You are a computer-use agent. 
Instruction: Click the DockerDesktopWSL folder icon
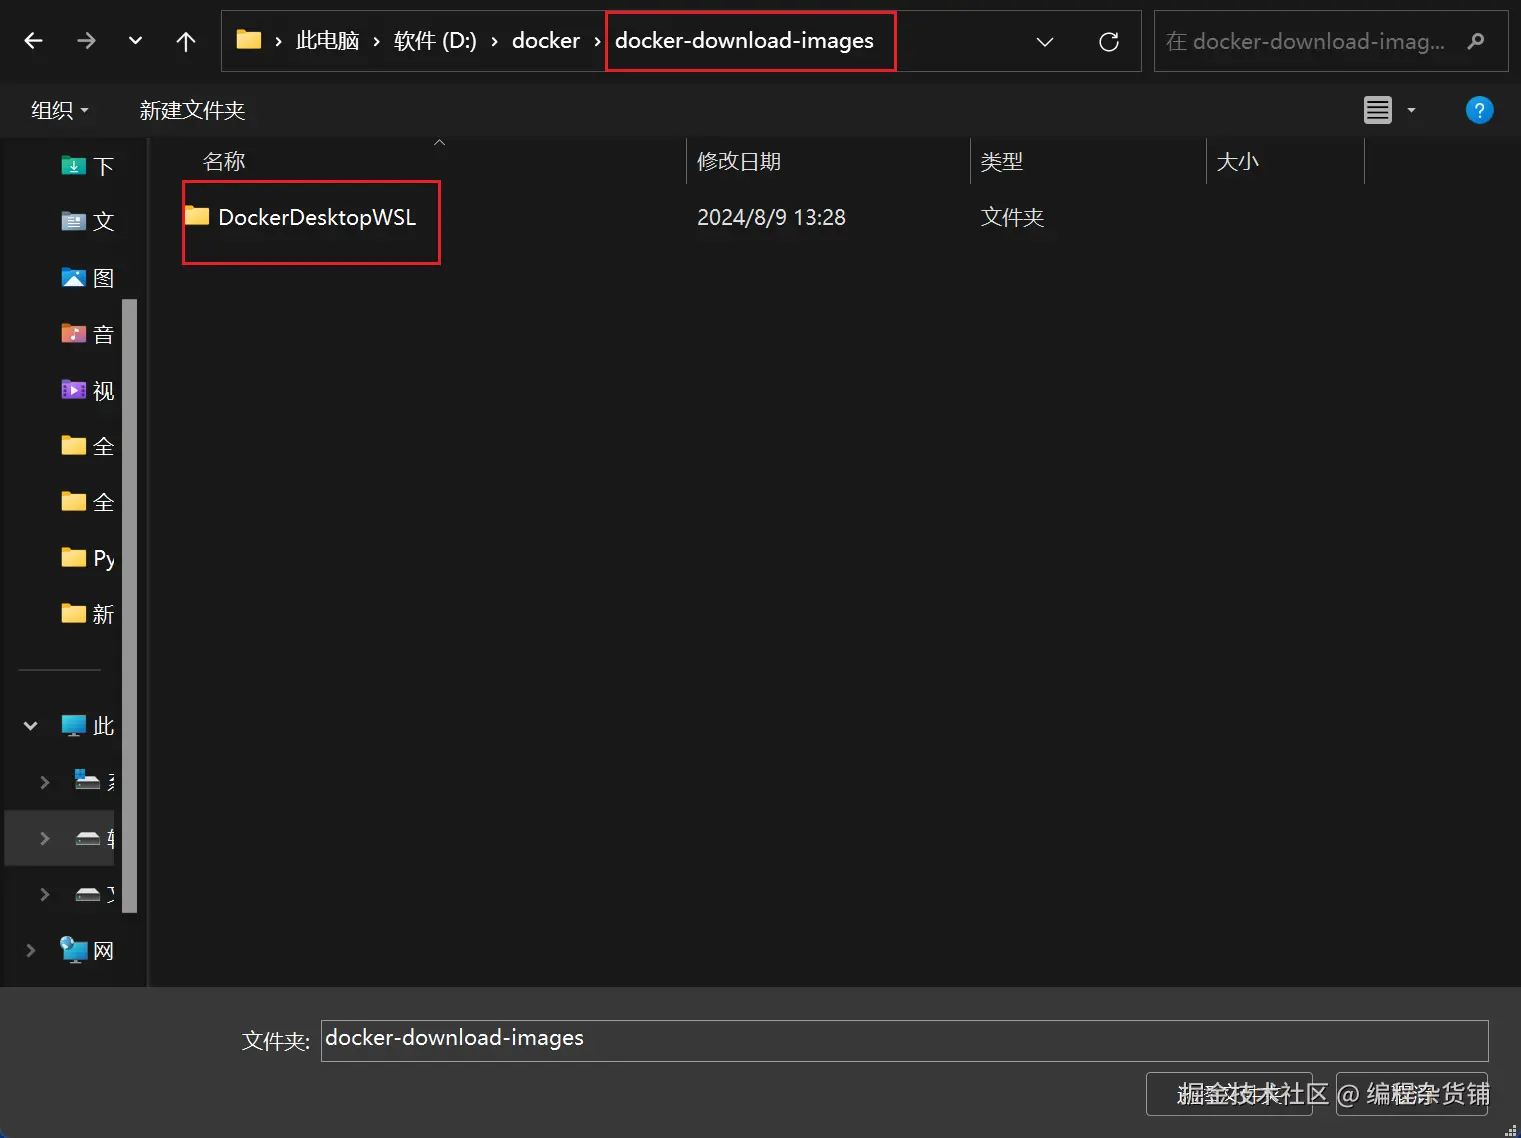(x=197, y=215)
